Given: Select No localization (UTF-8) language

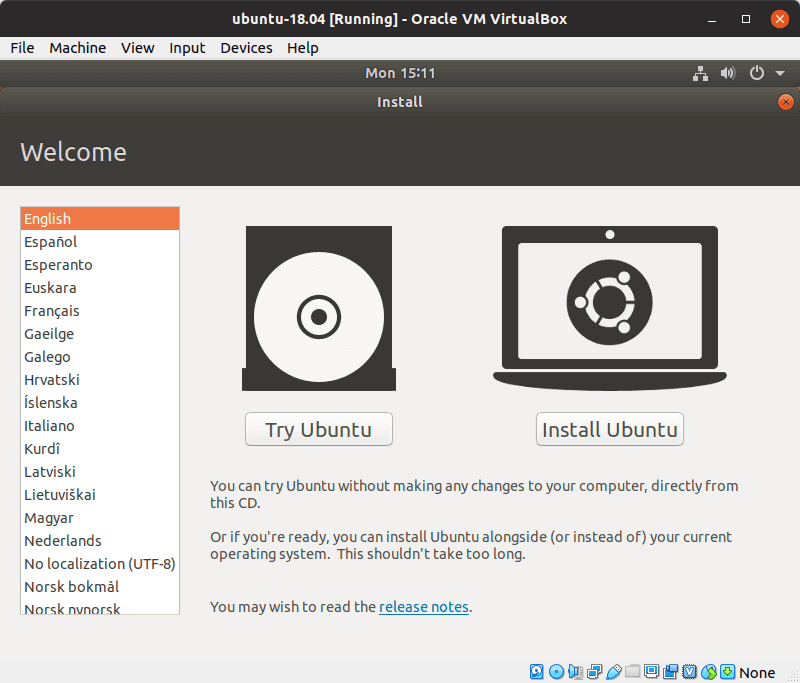Looking at the screenshot, I should click(x=100, y=563).
